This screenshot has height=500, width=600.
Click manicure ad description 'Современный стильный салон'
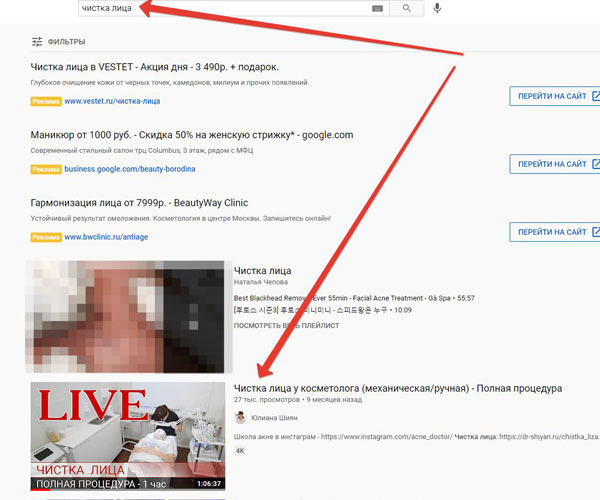tap(142, 150)
